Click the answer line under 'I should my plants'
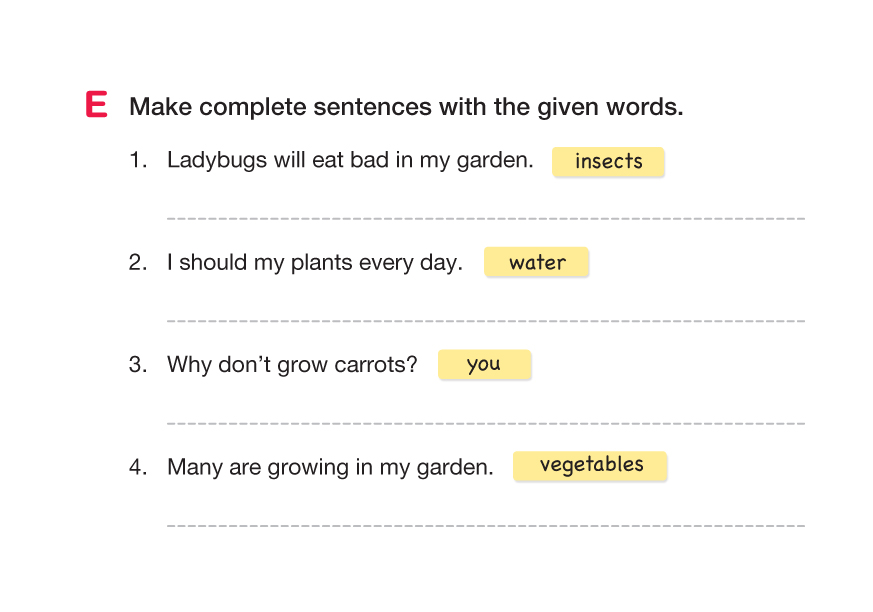The height and width of the screenshot is (612, 873). pyautogui.click(x=485, y=320)
